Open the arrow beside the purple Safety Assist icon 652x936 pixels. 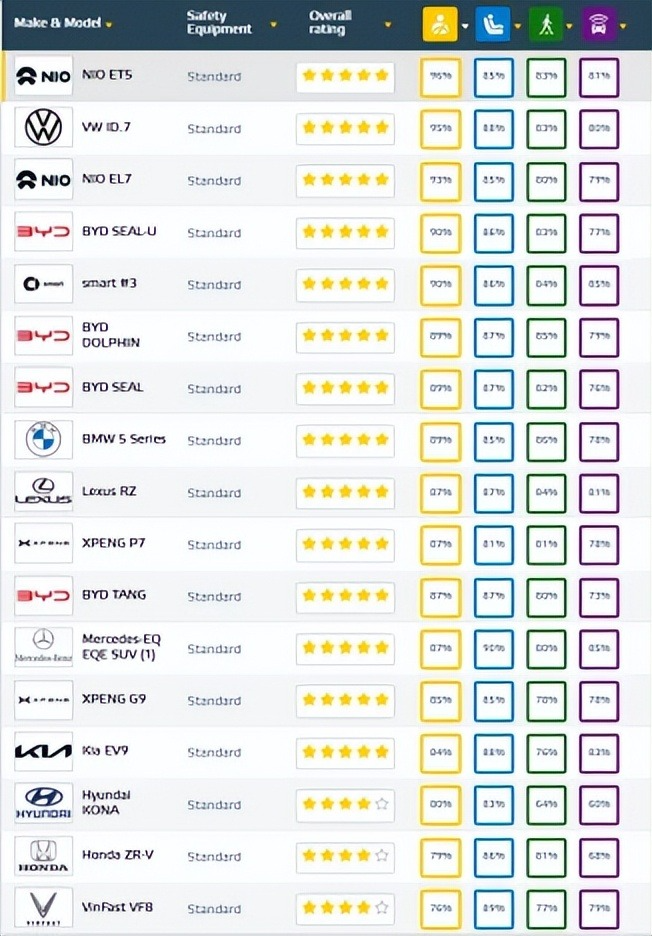tap(623, 26)
